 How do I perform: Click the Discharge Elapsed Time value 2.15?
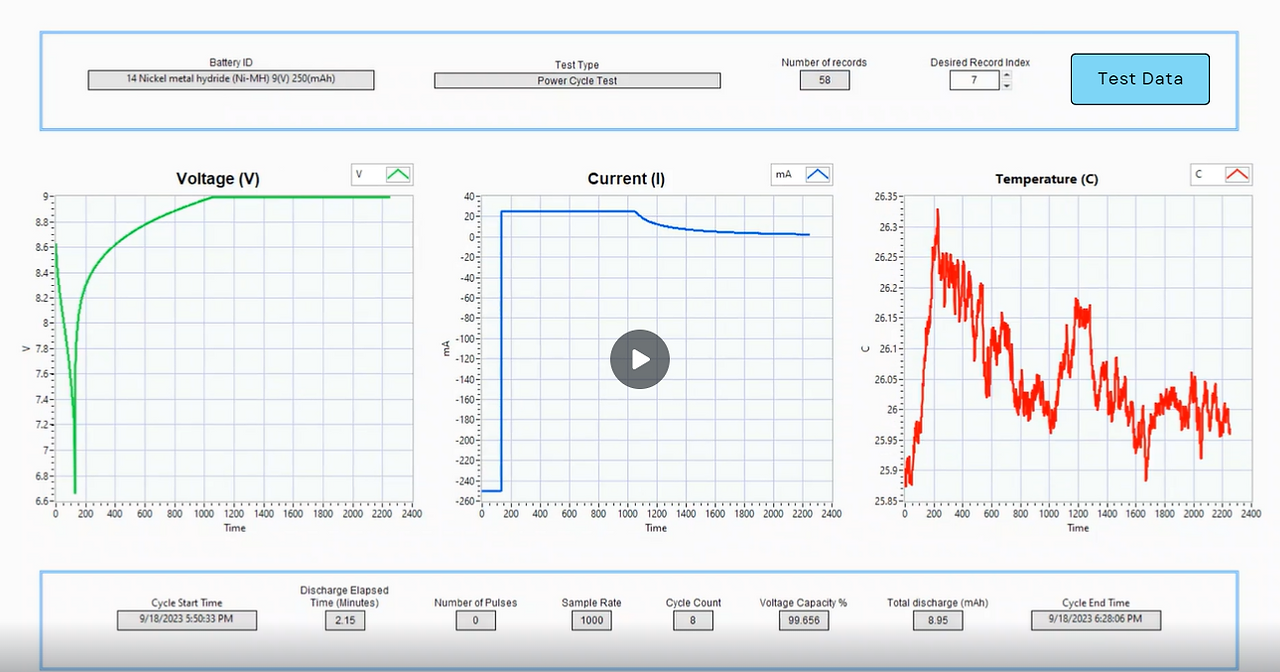(345, 620)
